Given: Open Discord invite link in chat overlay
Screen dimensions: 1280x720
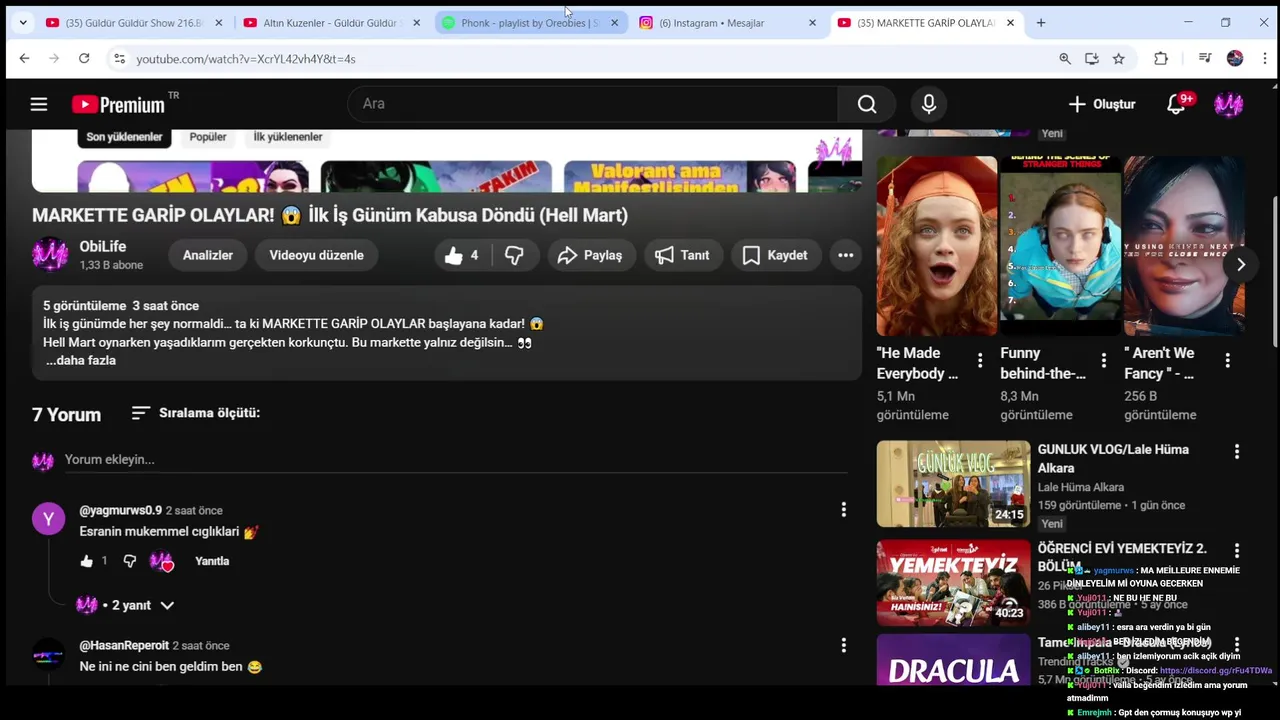Looking at the screenshot, I should pyautogui.click(x=1215, y=671).
